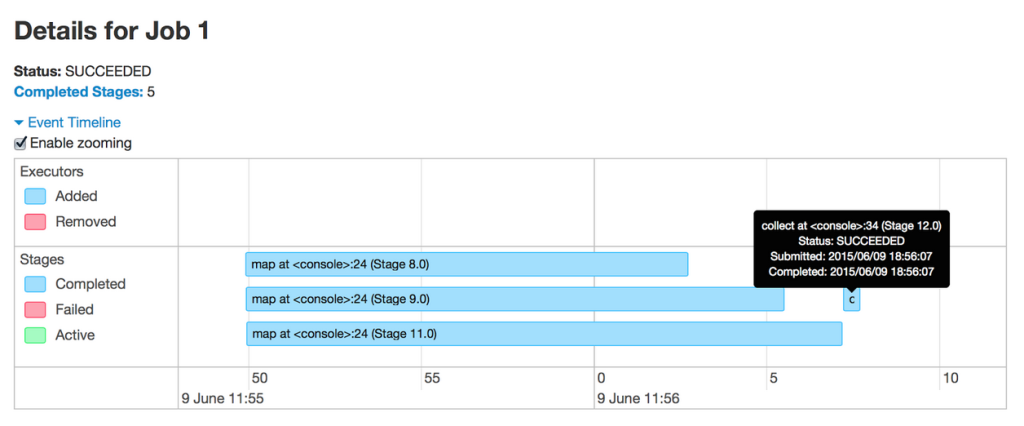The image size is (1024, 426).
Task: Select the Stage 9.0 timeline bar
Action: click(x=515, y=299)
